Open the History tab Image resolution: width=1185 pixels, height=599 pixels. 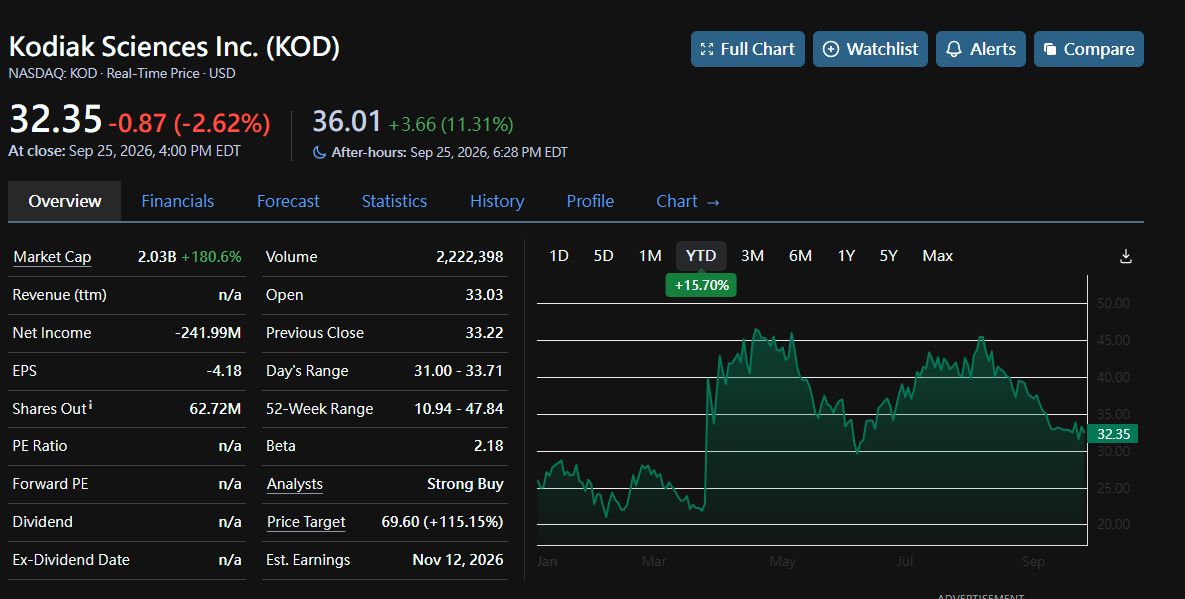click(497, 201)
